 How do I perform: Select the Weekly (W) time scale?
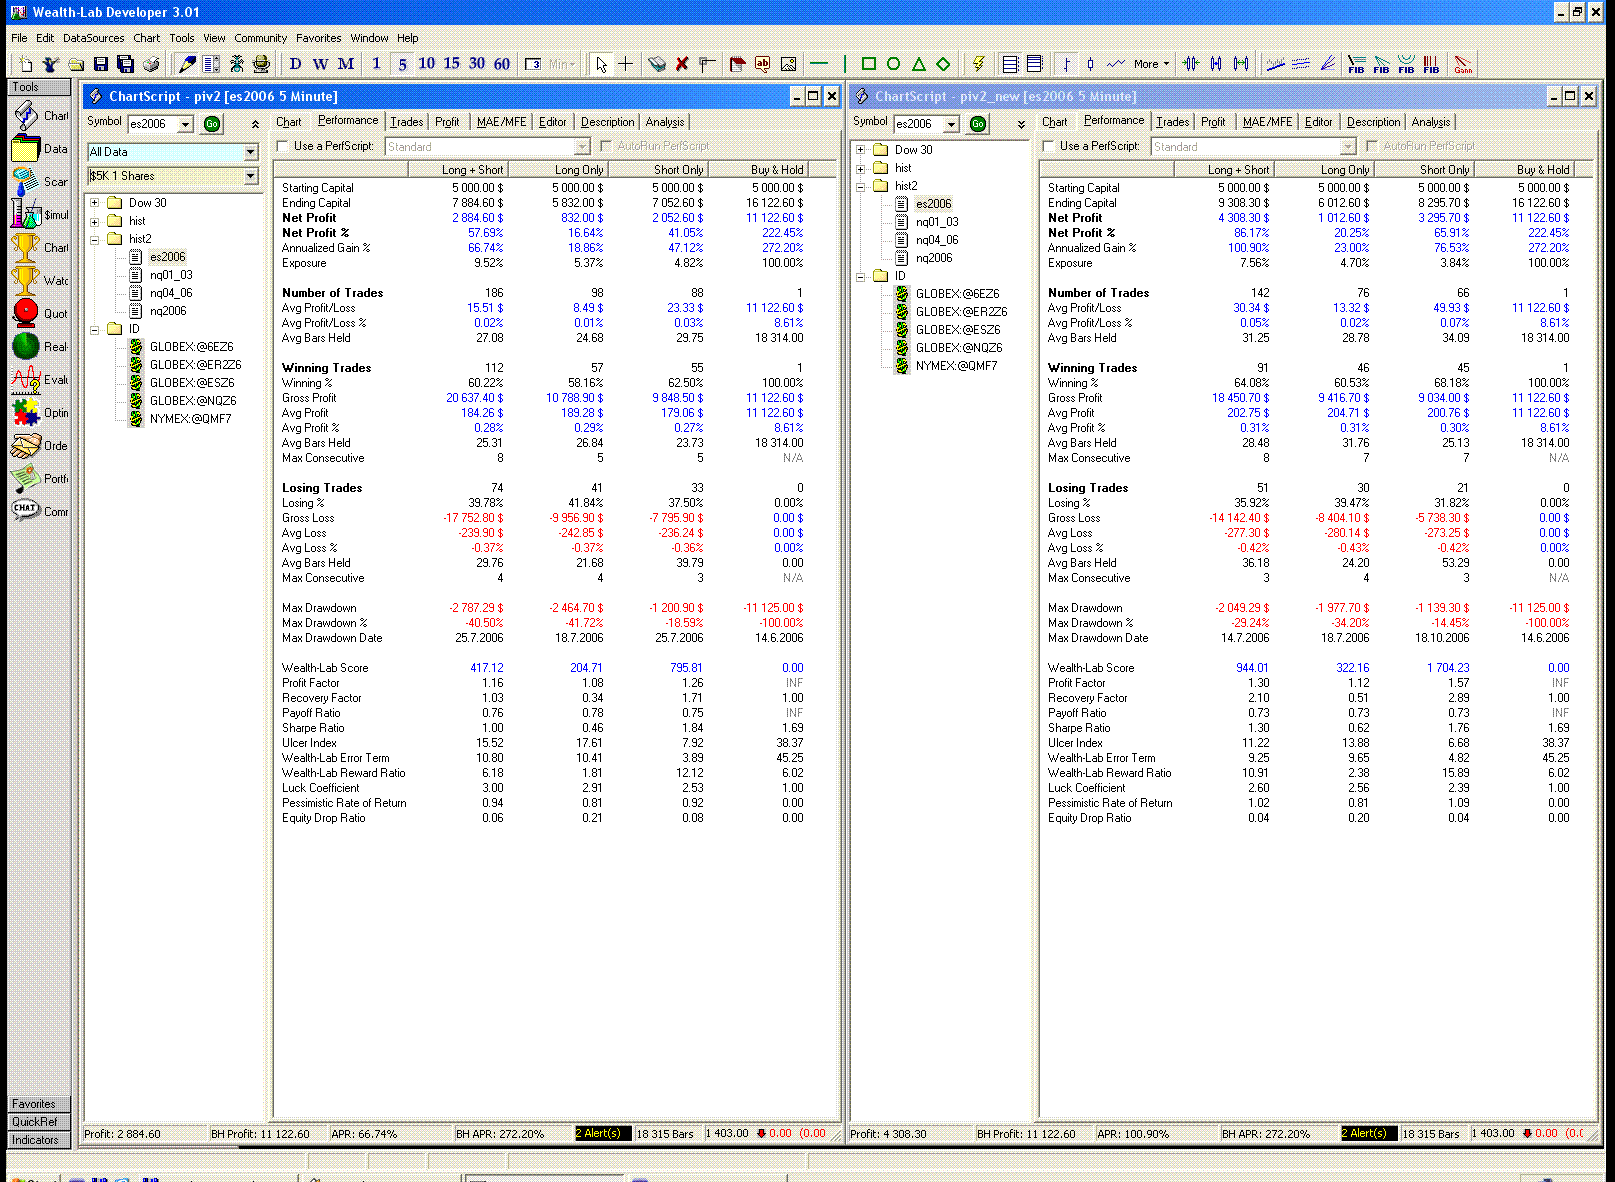coord(320,64)
